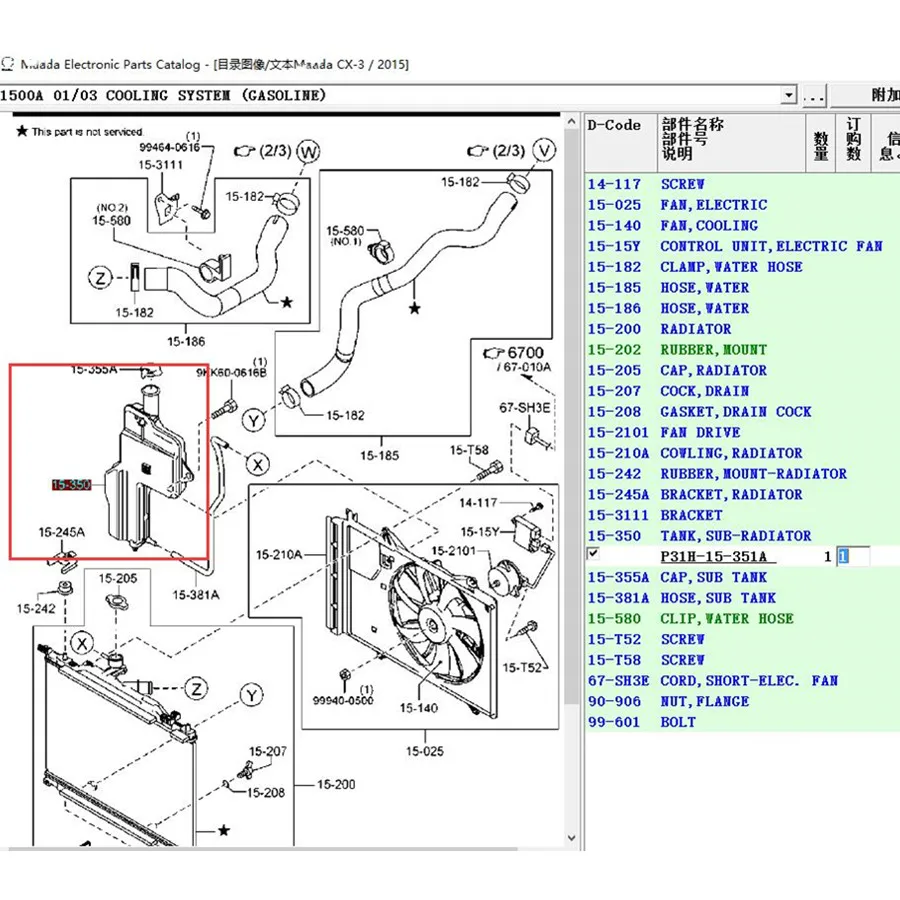900x900 pixels.
Task: Click the 67-SH3E cord diagram label
Action: 525,408
